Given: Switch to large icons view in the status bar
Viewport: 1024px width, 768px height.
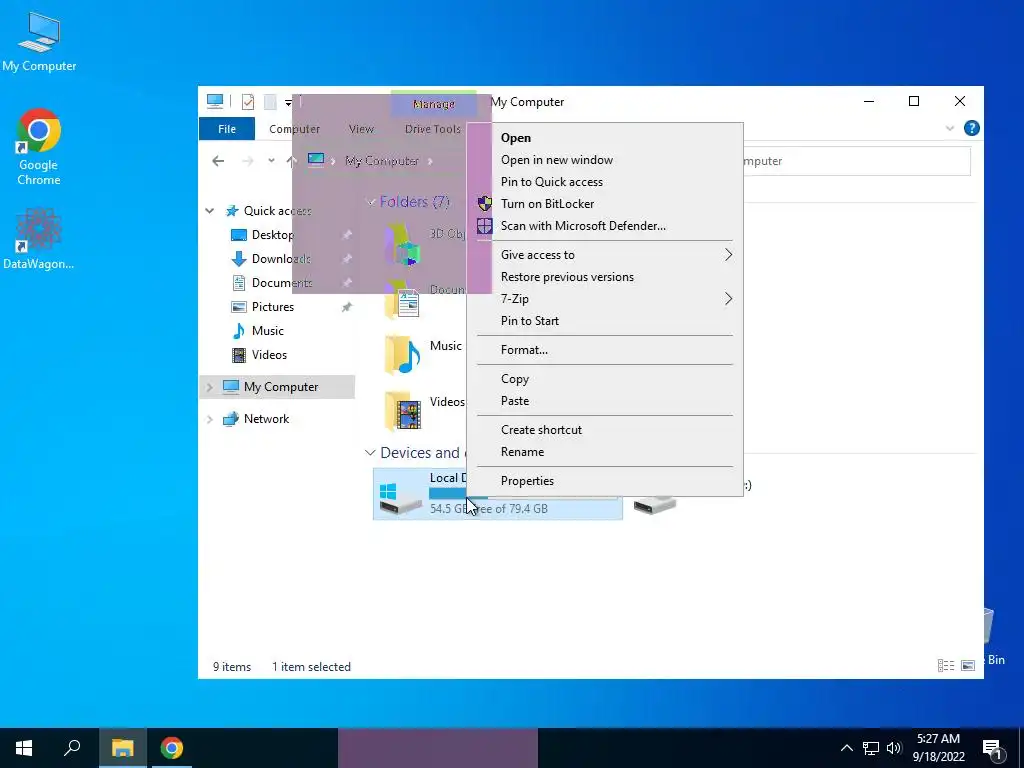Looking at the screenshot, I should pyautogui.click(x=968, y=665).
